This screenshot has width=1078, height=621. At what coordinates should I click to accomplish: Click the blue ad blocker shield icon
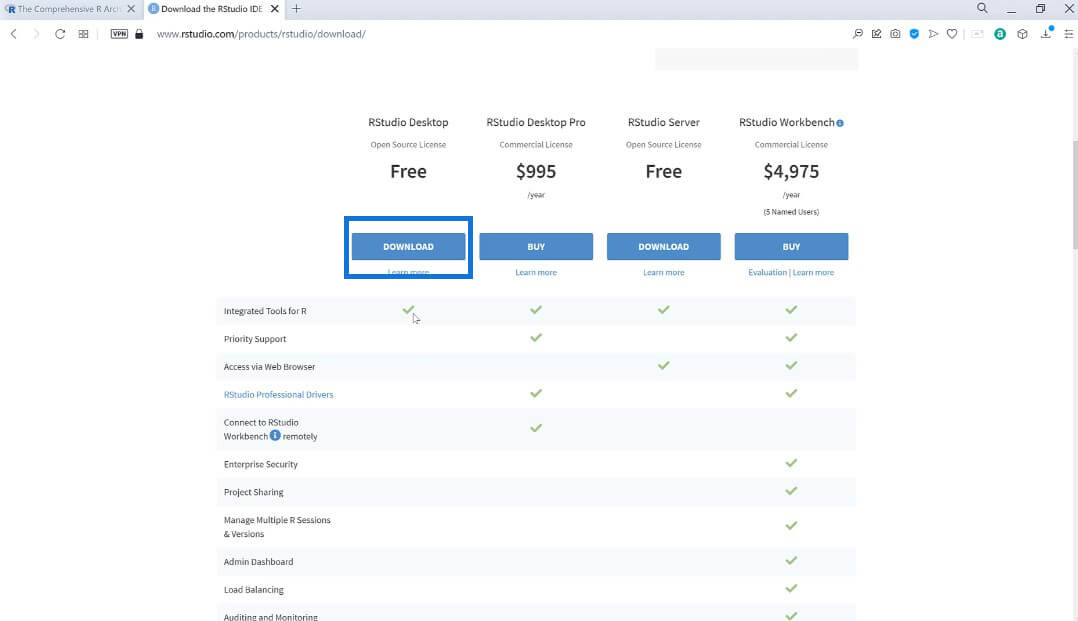[x=914, y=34]
